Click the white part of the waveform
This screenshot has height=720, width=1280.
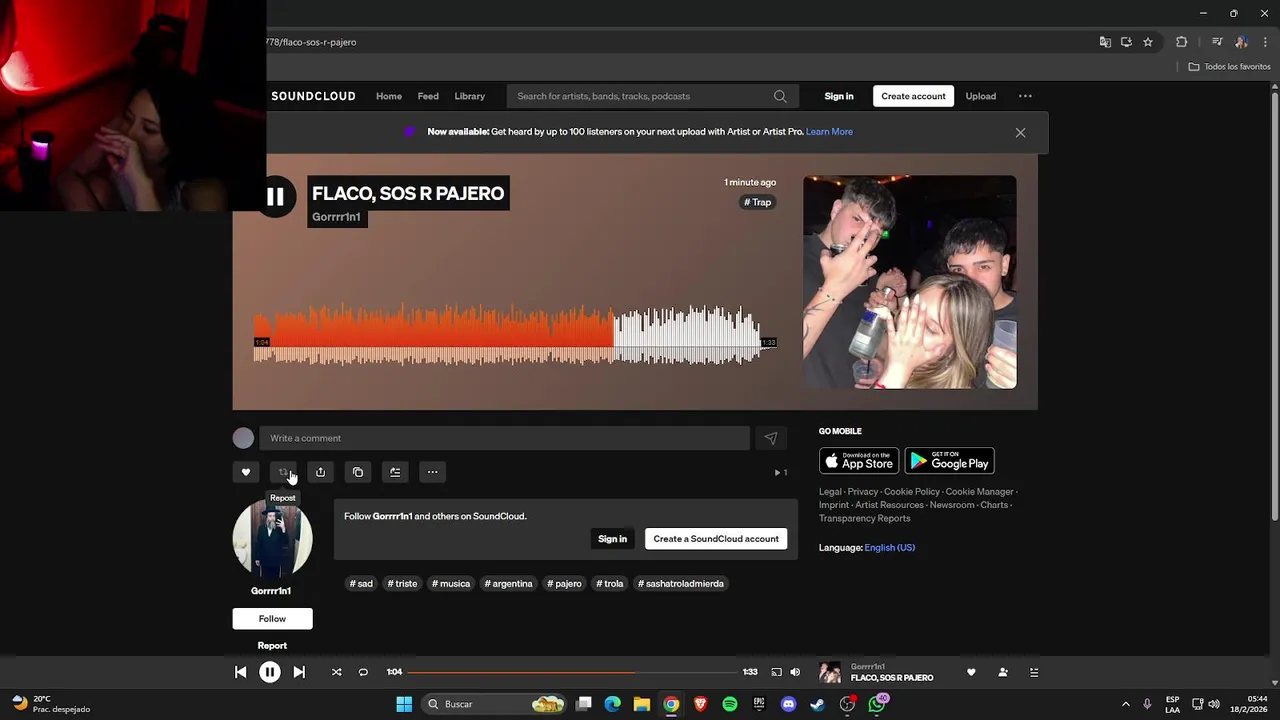click(x=687, y=336)
